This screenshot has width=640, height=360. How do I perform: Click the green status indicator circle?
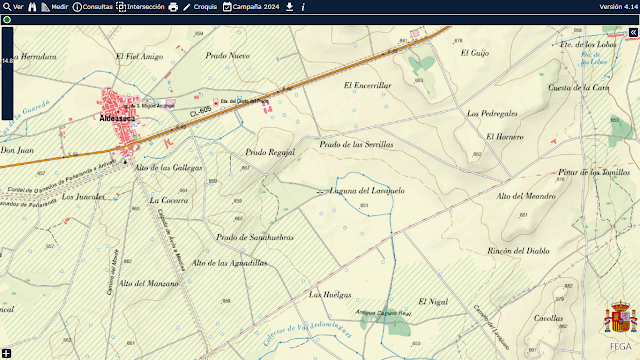7,20
